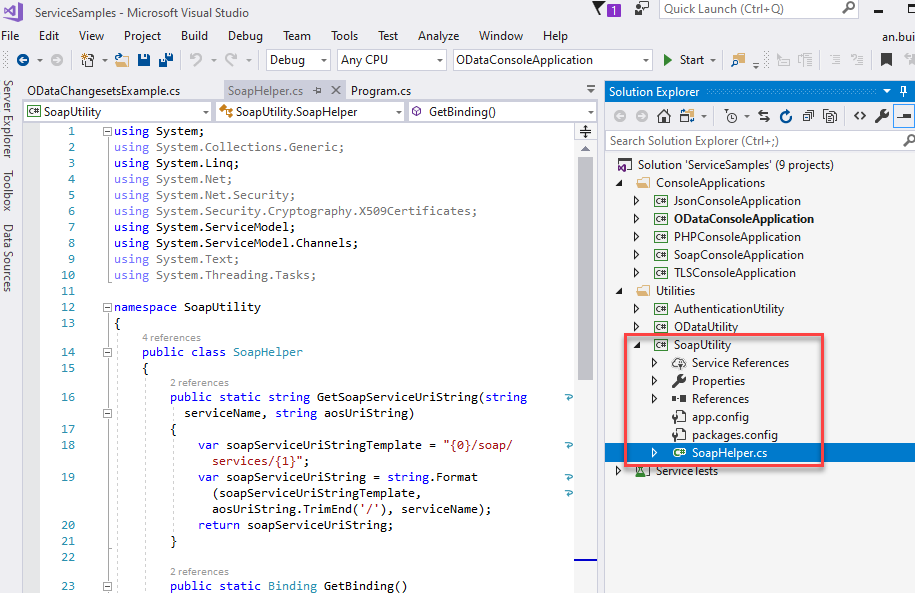Viewport: 915px width, 593px height.
Task: Save the current file with Save icon
Action: pyautogui.click(x=144, y=60)
